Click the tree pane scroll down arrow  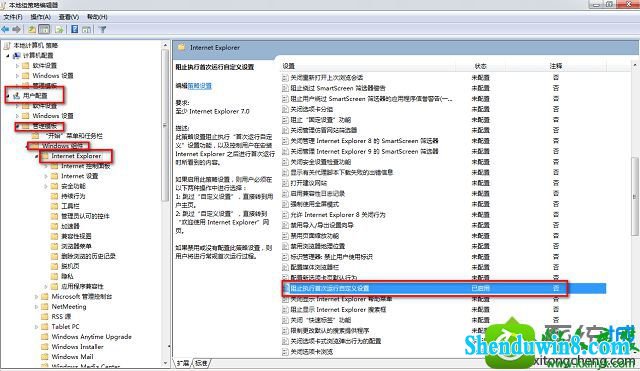(165, 363)
